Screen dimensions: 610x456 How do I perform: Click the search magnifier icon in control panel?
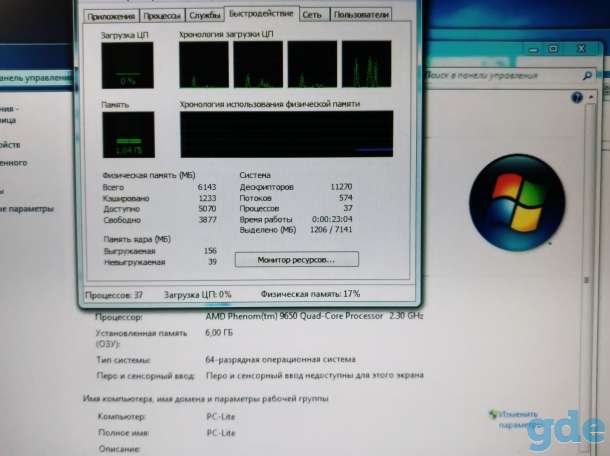587,75
